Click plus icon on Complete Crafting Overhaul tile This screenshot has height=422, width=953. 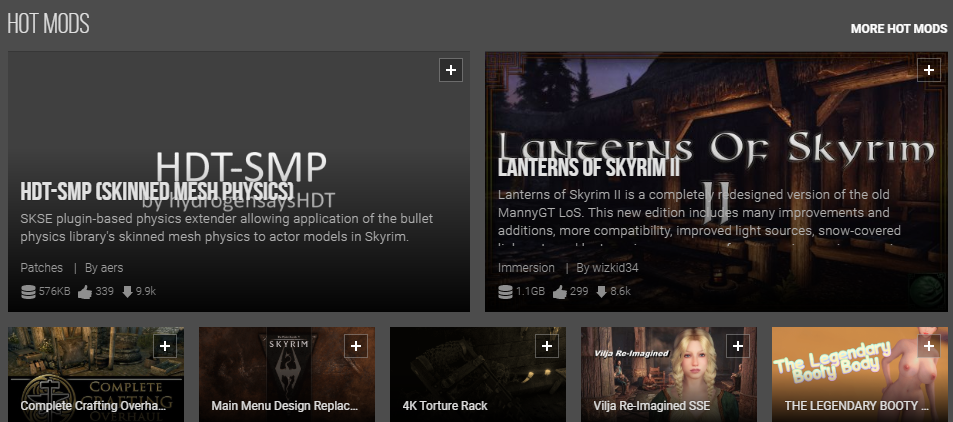pos(165,346)
